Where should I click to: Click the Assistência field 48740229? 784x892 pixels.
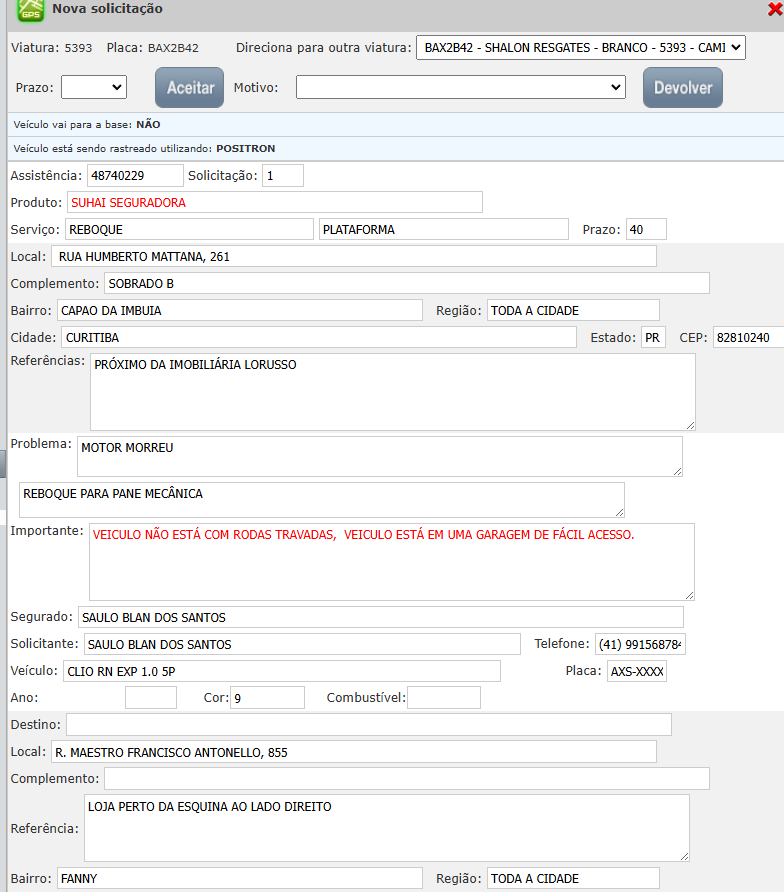tap(135, 176)
